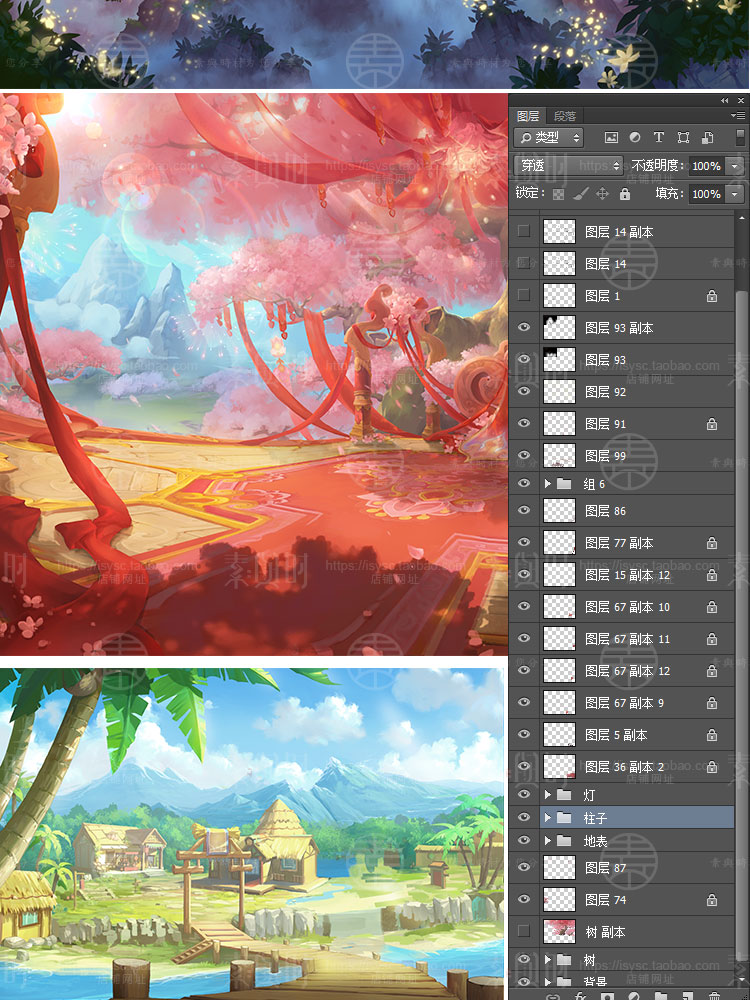Screen dimensions: 750x1000
Task: Click folder icon of group 柱子
Action: (x=564, y=817)
